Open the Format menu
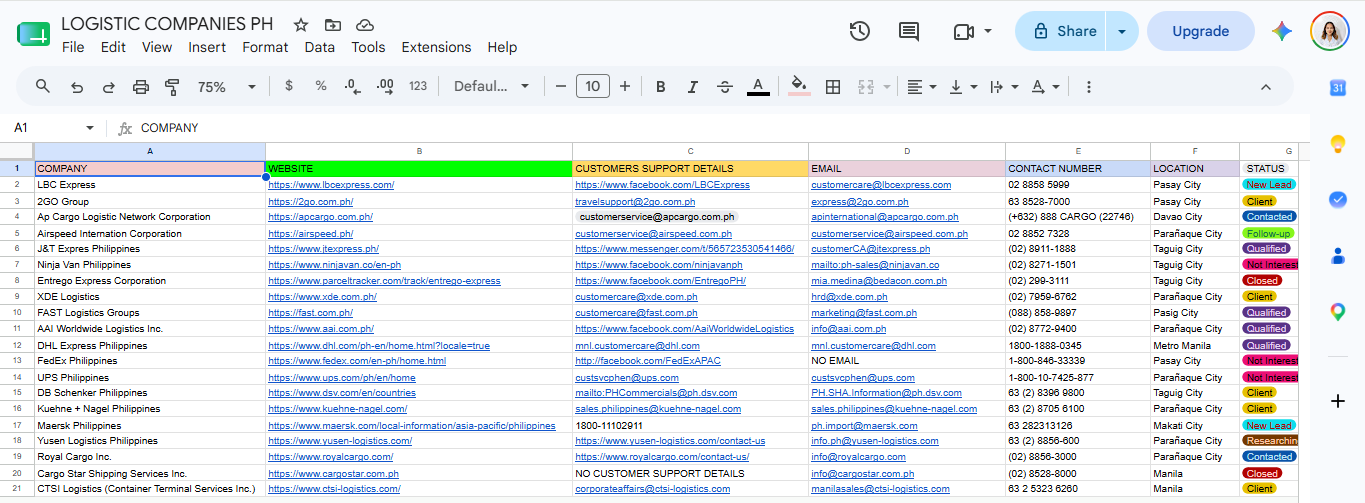 click(x=265, y=47)
